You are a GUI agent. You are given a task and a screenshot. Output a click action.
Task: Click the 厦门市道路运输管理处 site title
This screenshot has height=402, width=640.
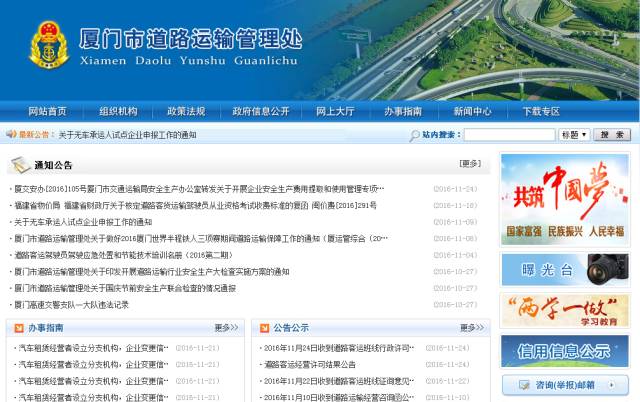(x=190, y=39)
